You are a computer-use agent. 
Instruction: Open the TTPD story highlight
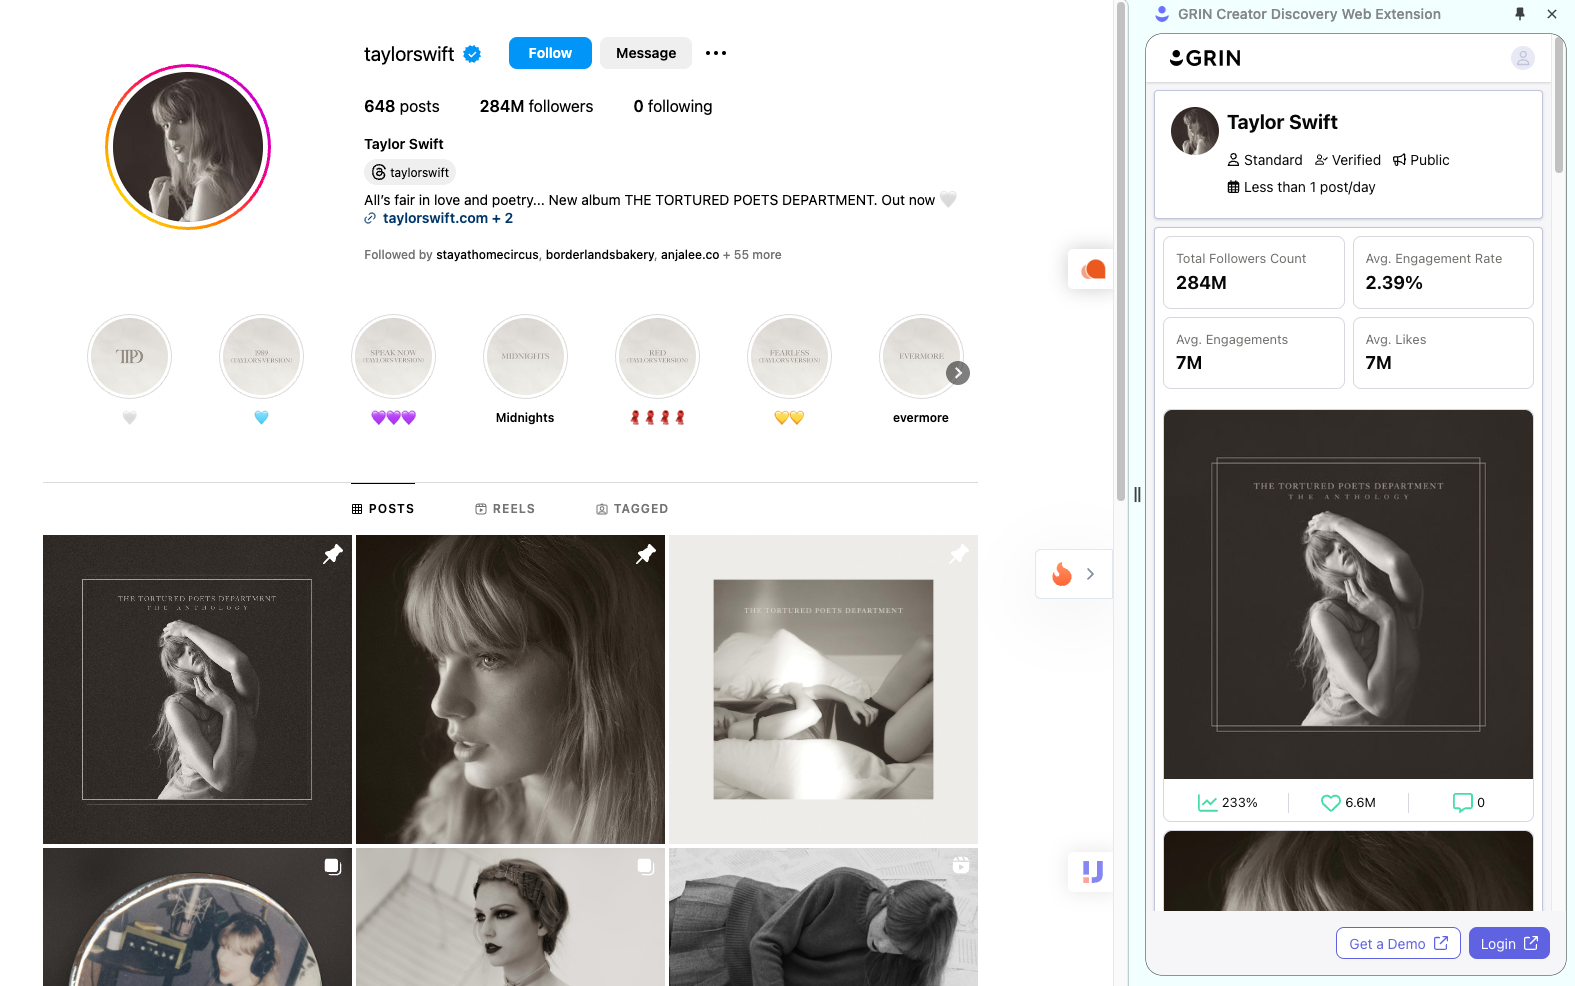click(x=129, y=357)
